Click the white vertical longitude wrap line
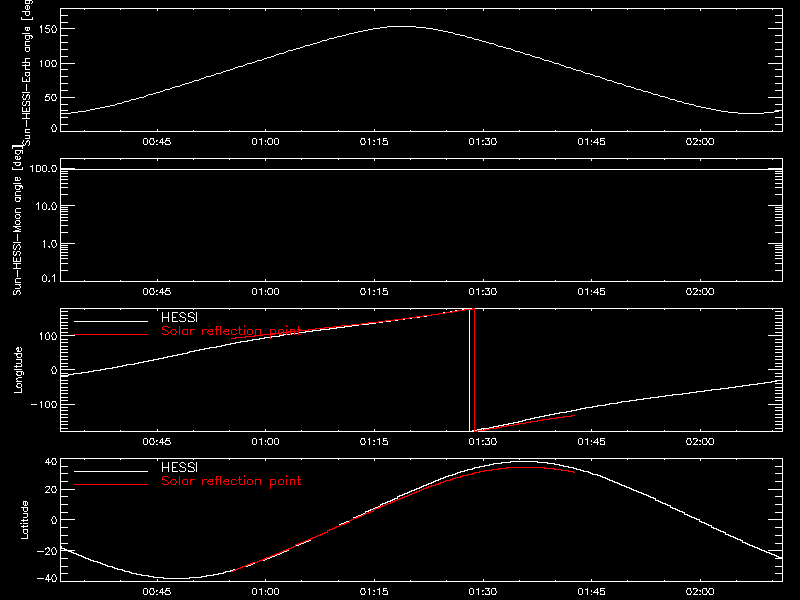 (x=469, y=370)
